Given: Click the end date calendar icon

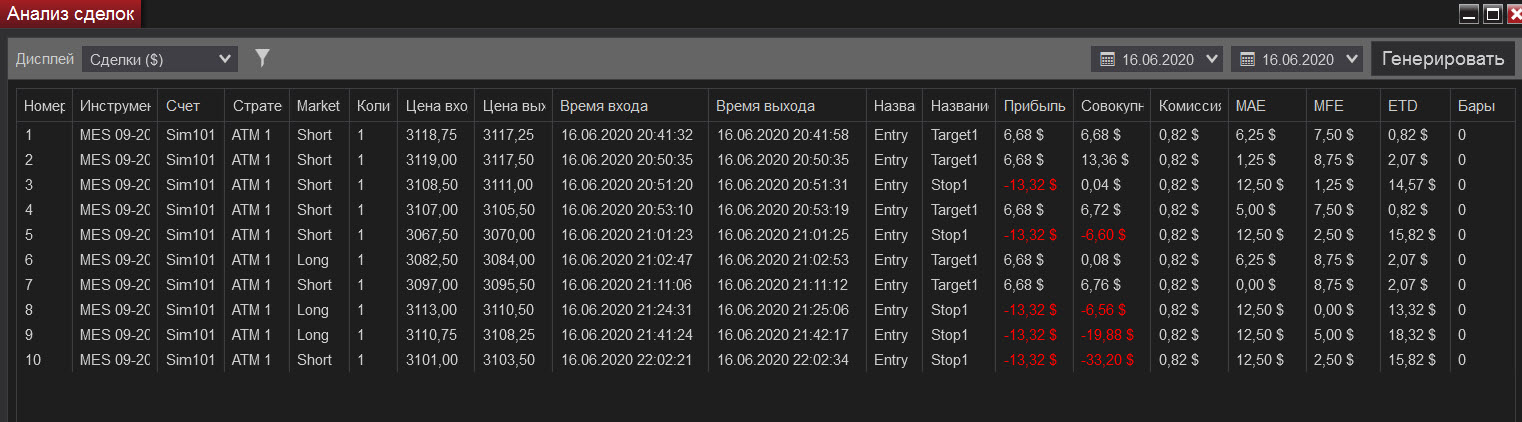Looking at the screenshot, I should [1247, 60].
